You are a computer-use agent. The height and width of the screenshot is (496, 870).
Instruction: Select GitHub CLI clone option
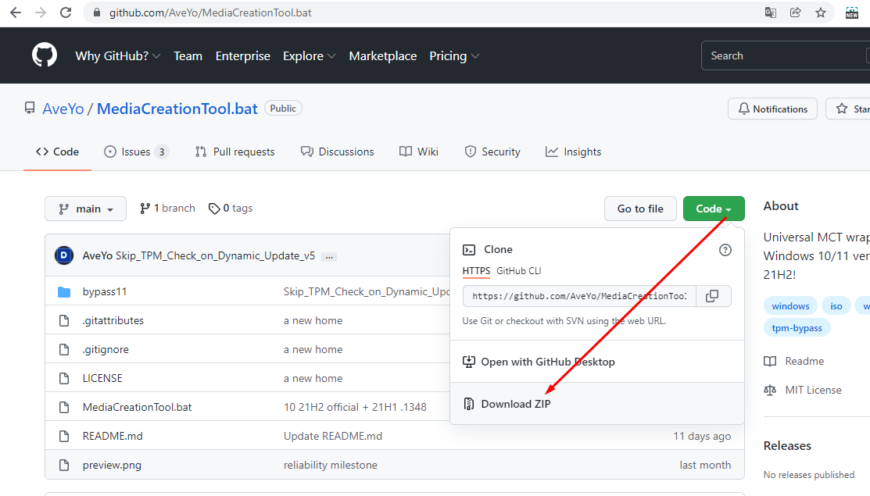point(518,271)
